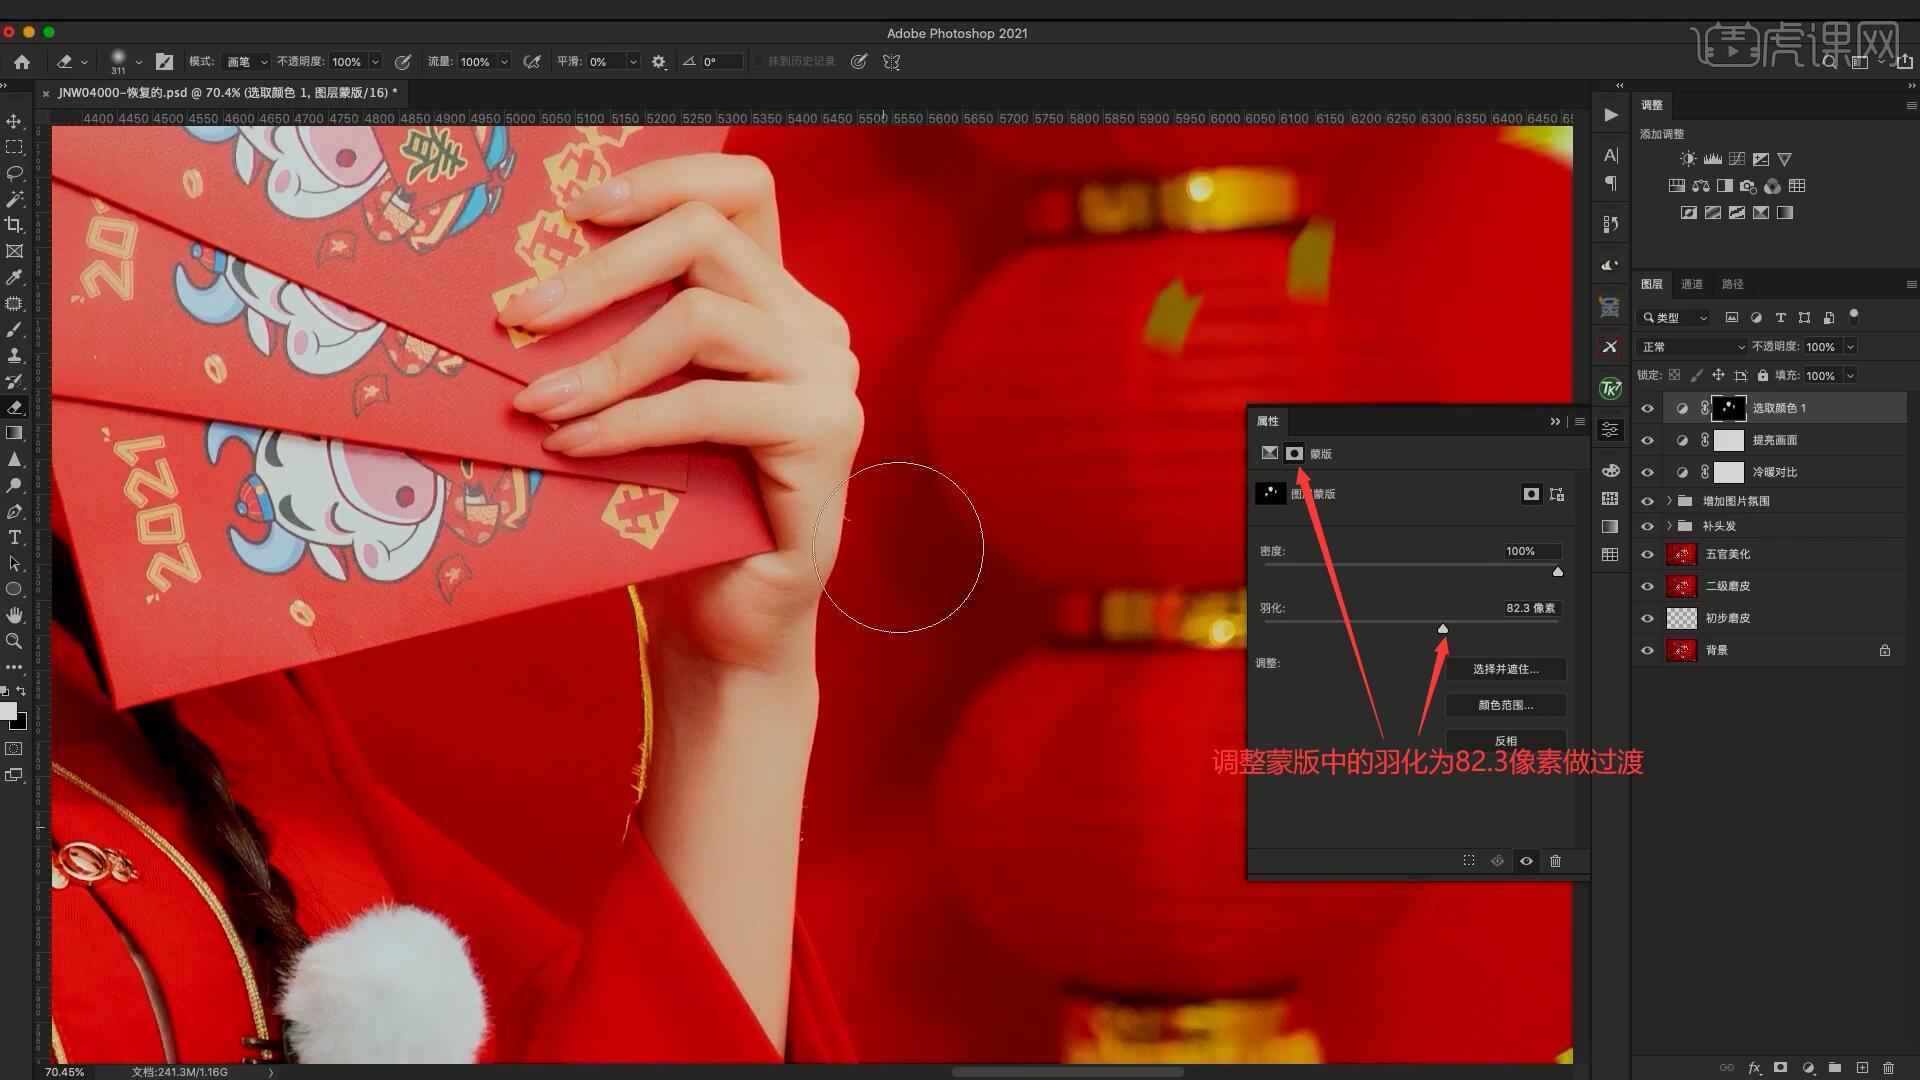Click the 选择并遮住 button

[x=1505, y=669]
